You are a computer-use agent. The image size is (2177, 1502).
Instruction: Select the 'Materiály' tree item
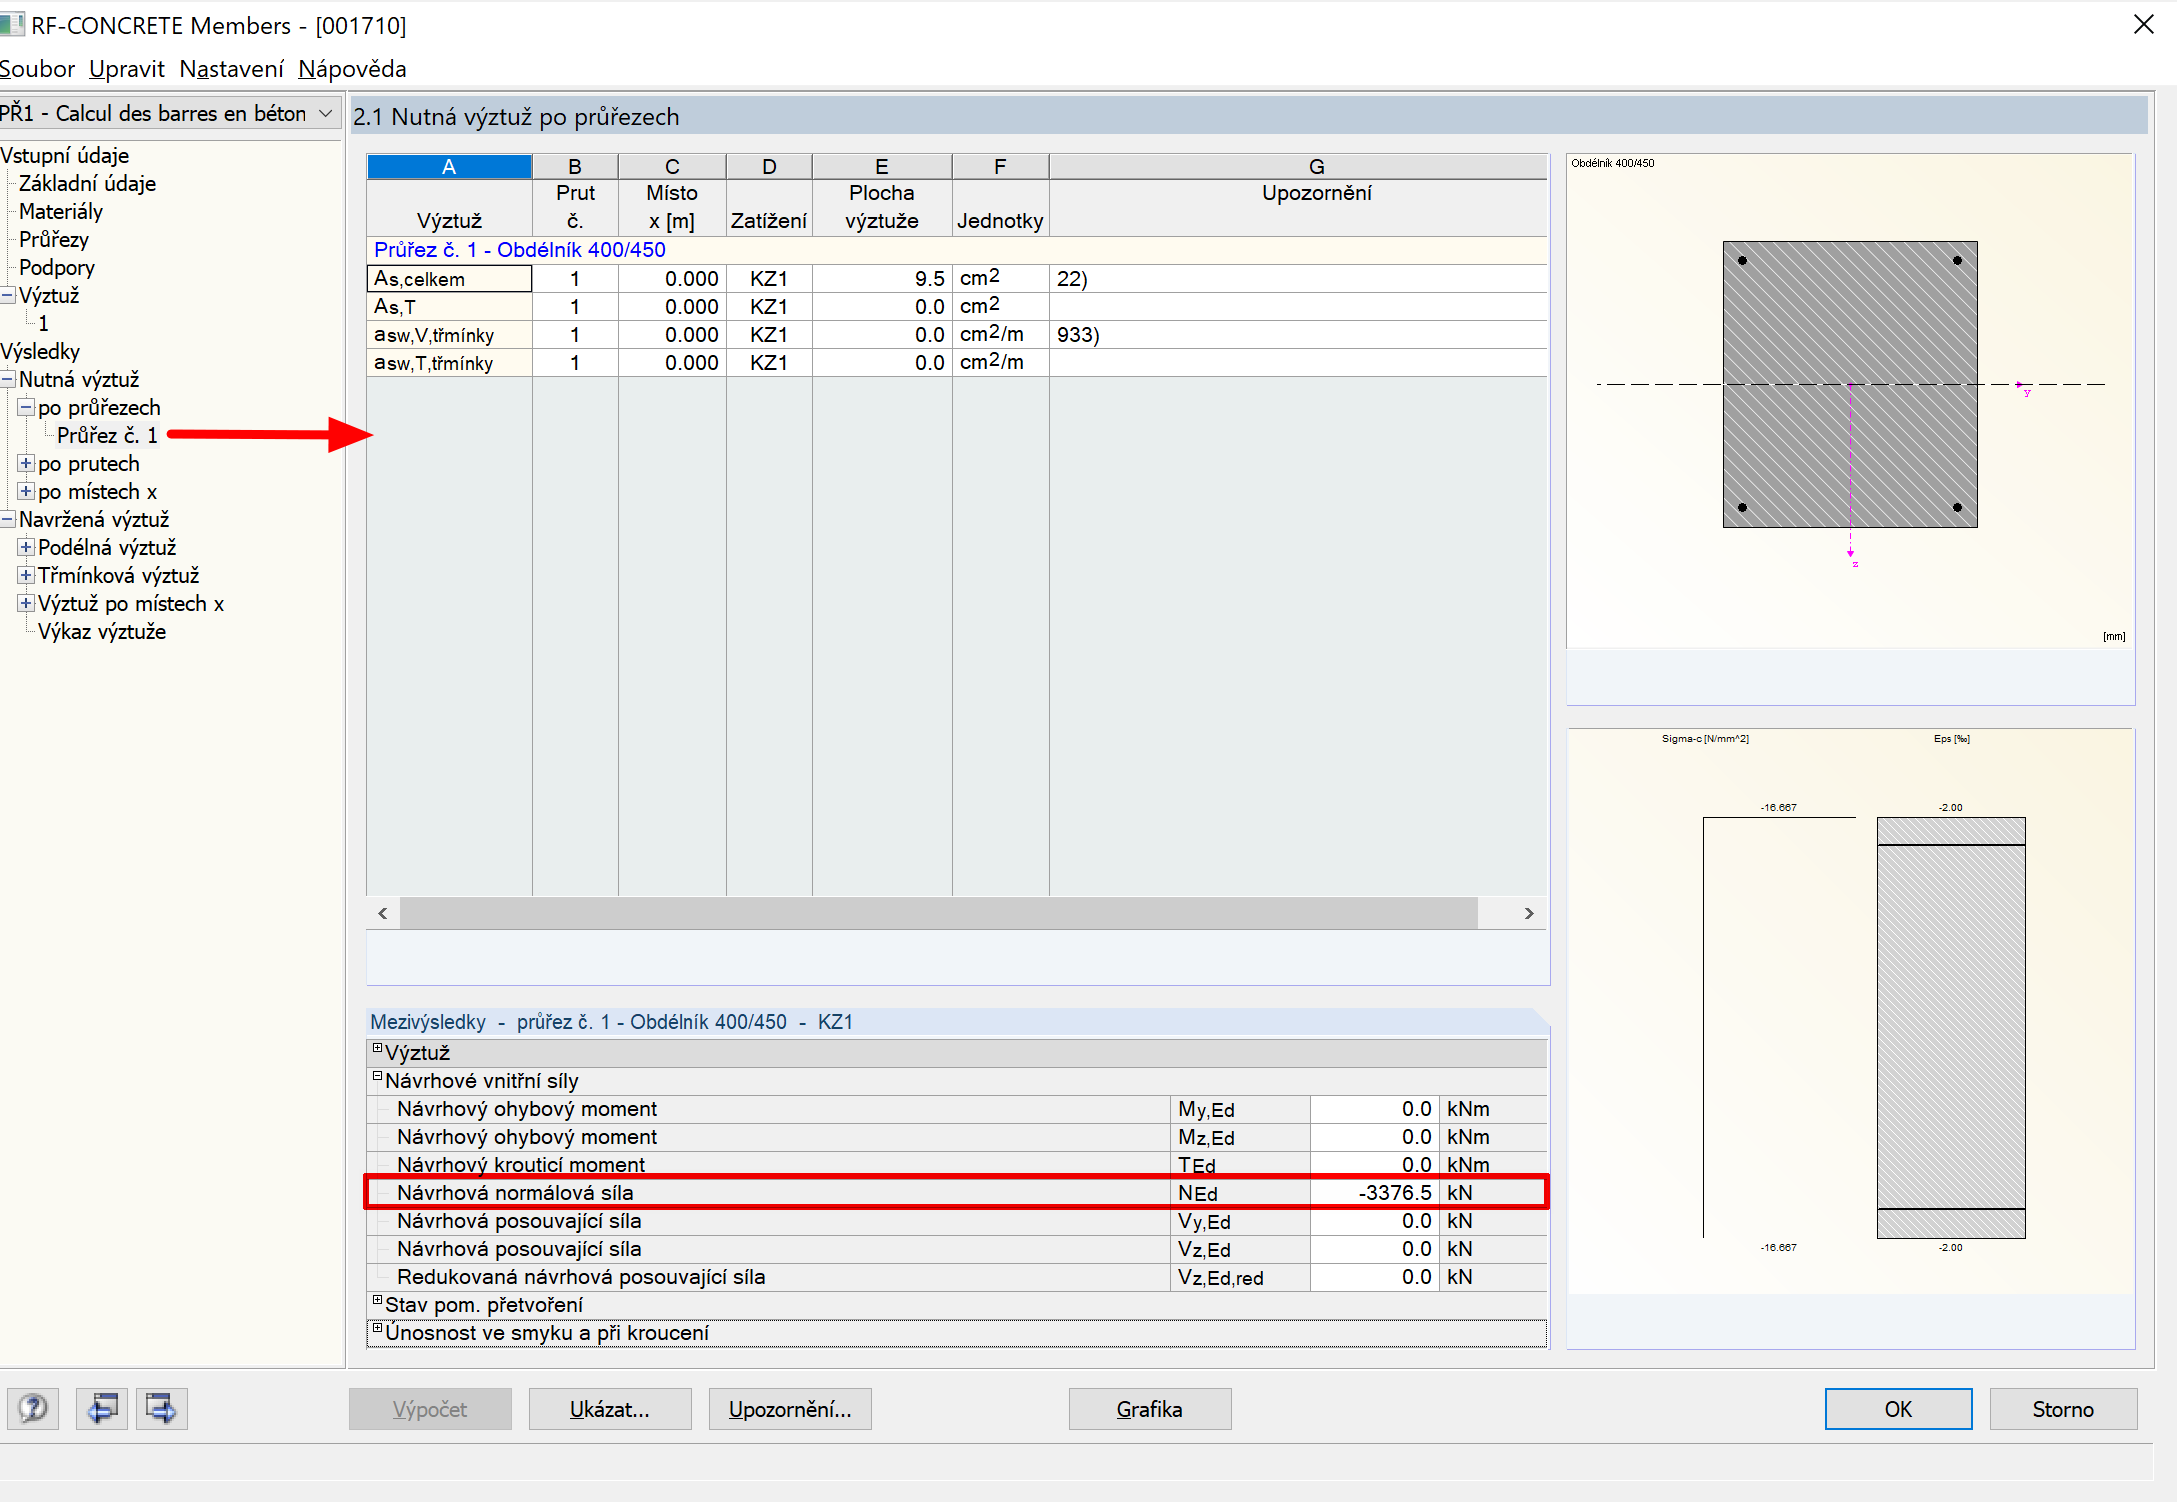60,212
